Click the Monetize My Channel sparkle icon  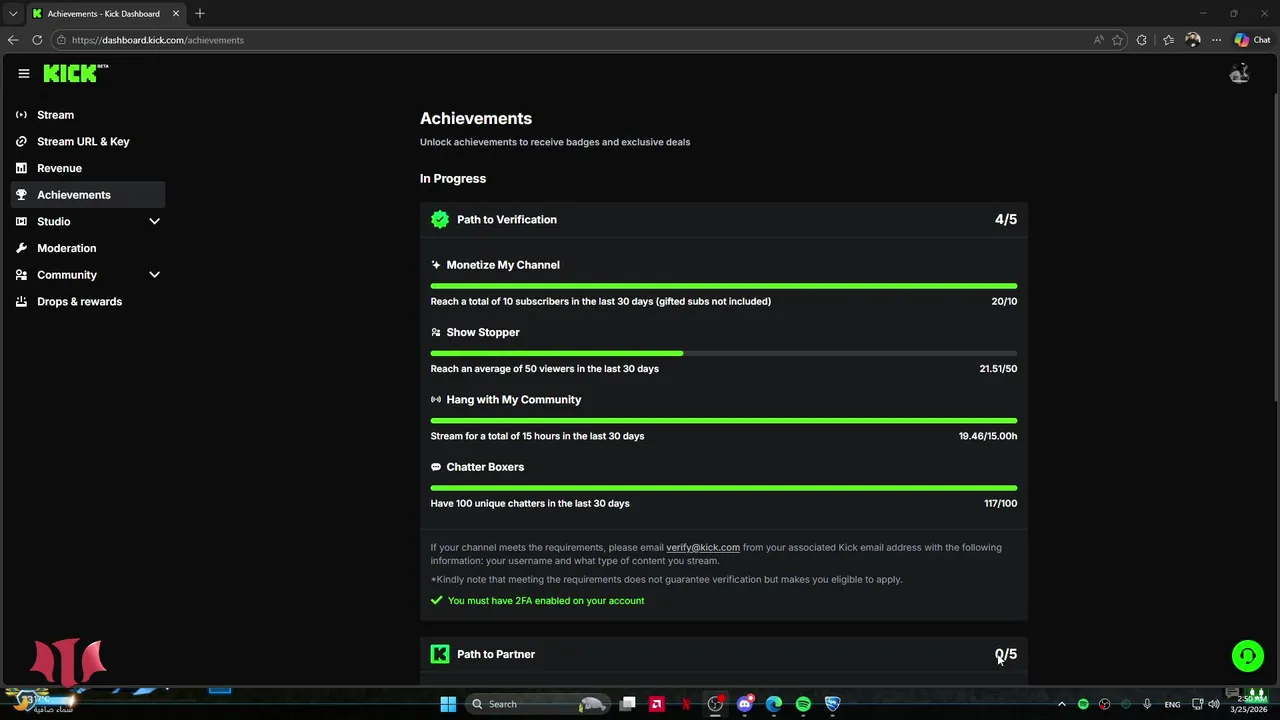click(436, 265)
